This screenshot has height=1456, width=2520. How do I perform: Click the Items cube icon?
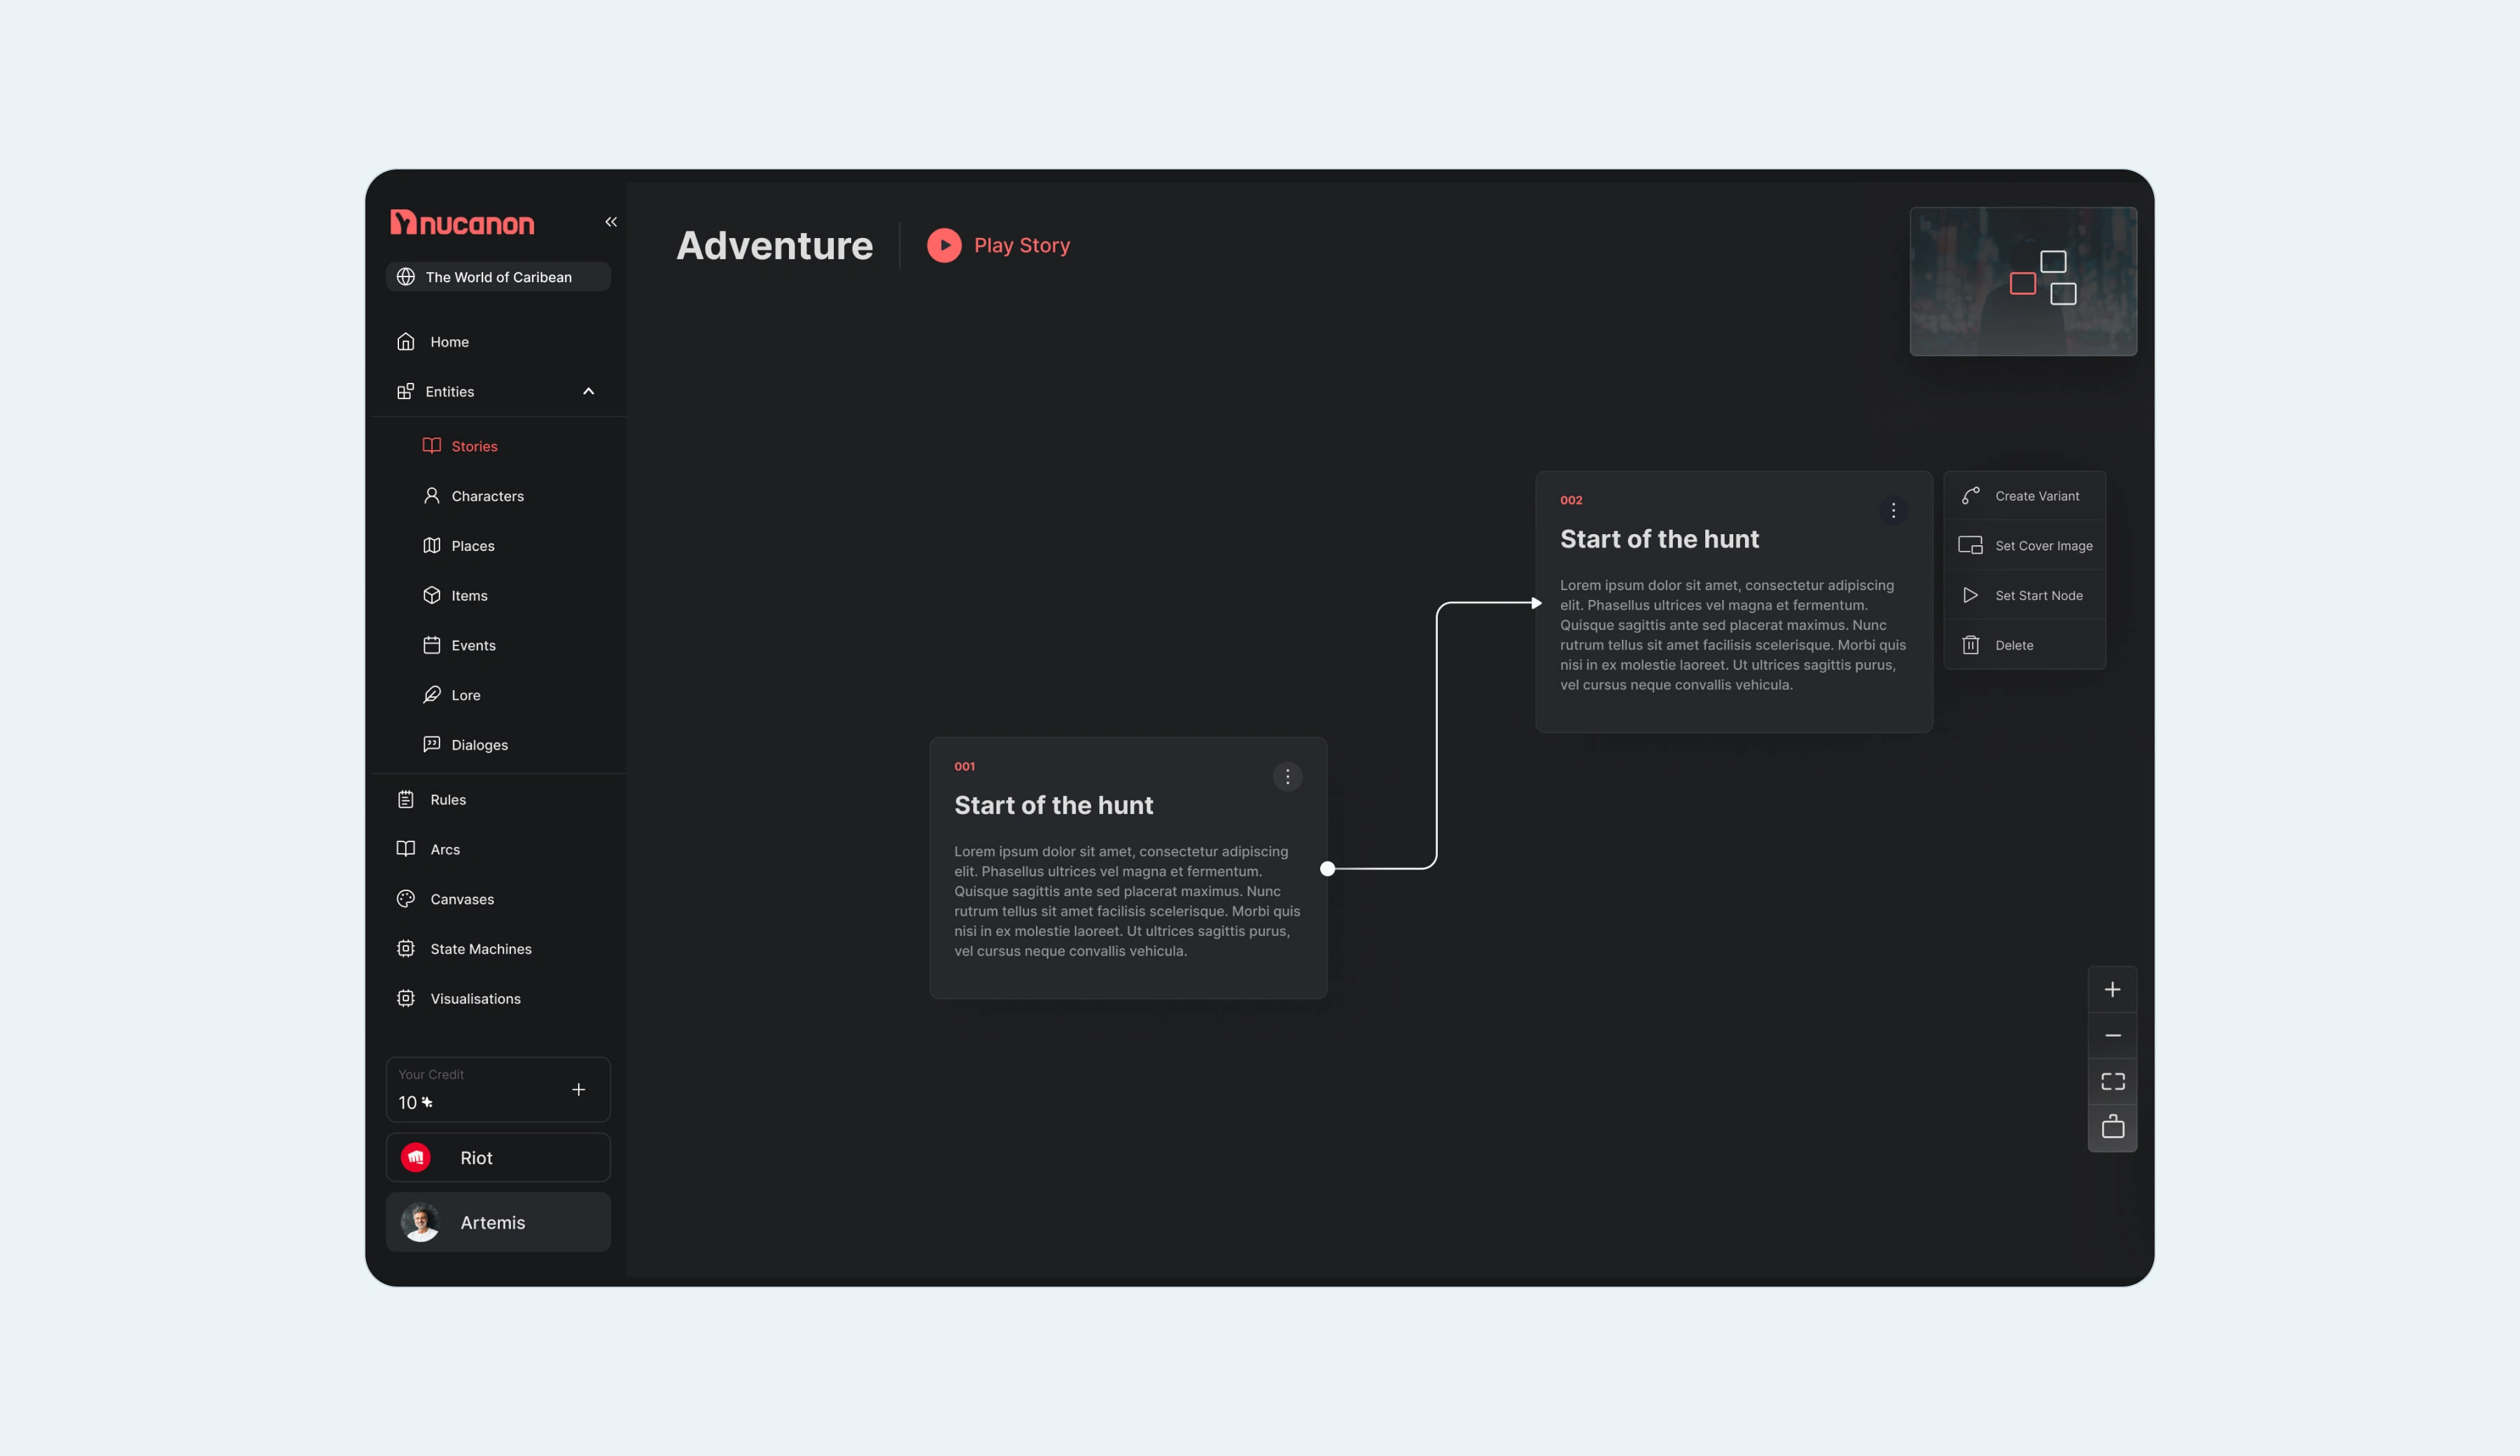[432, 595]
